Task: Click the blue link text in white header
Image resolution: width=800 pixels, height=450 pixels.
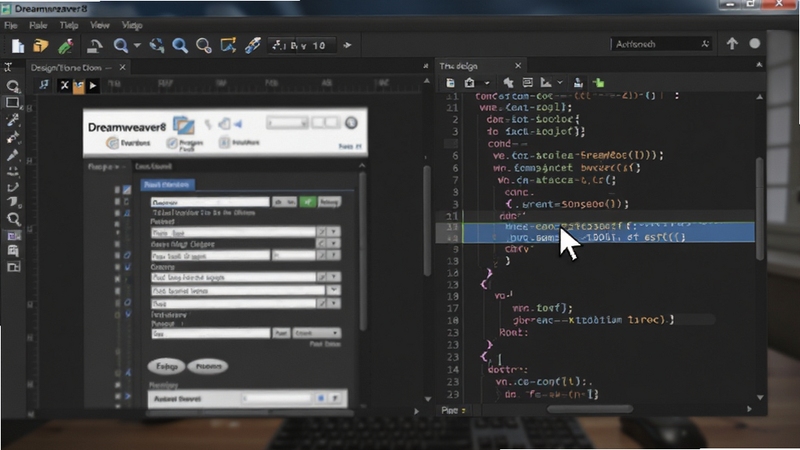Action: click(x=350, y=146)
